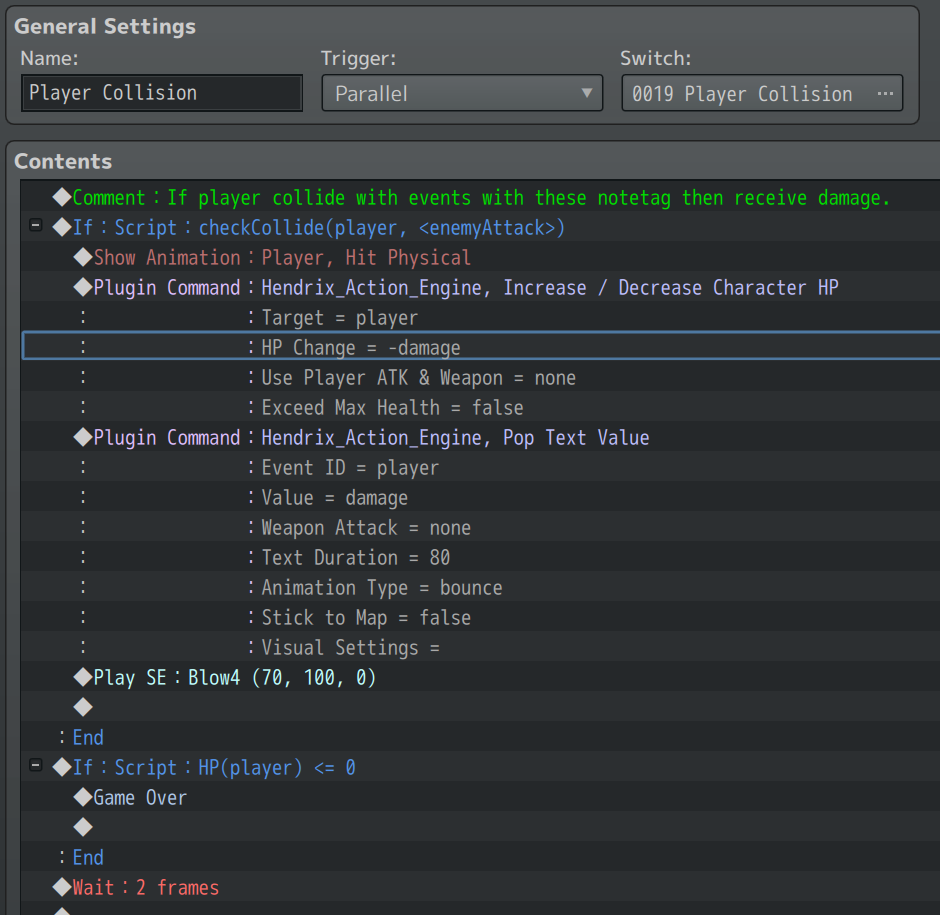The image size is (940, 915).
Task: Select Exceed Max Health = false line
Action: tap(480, 407)
